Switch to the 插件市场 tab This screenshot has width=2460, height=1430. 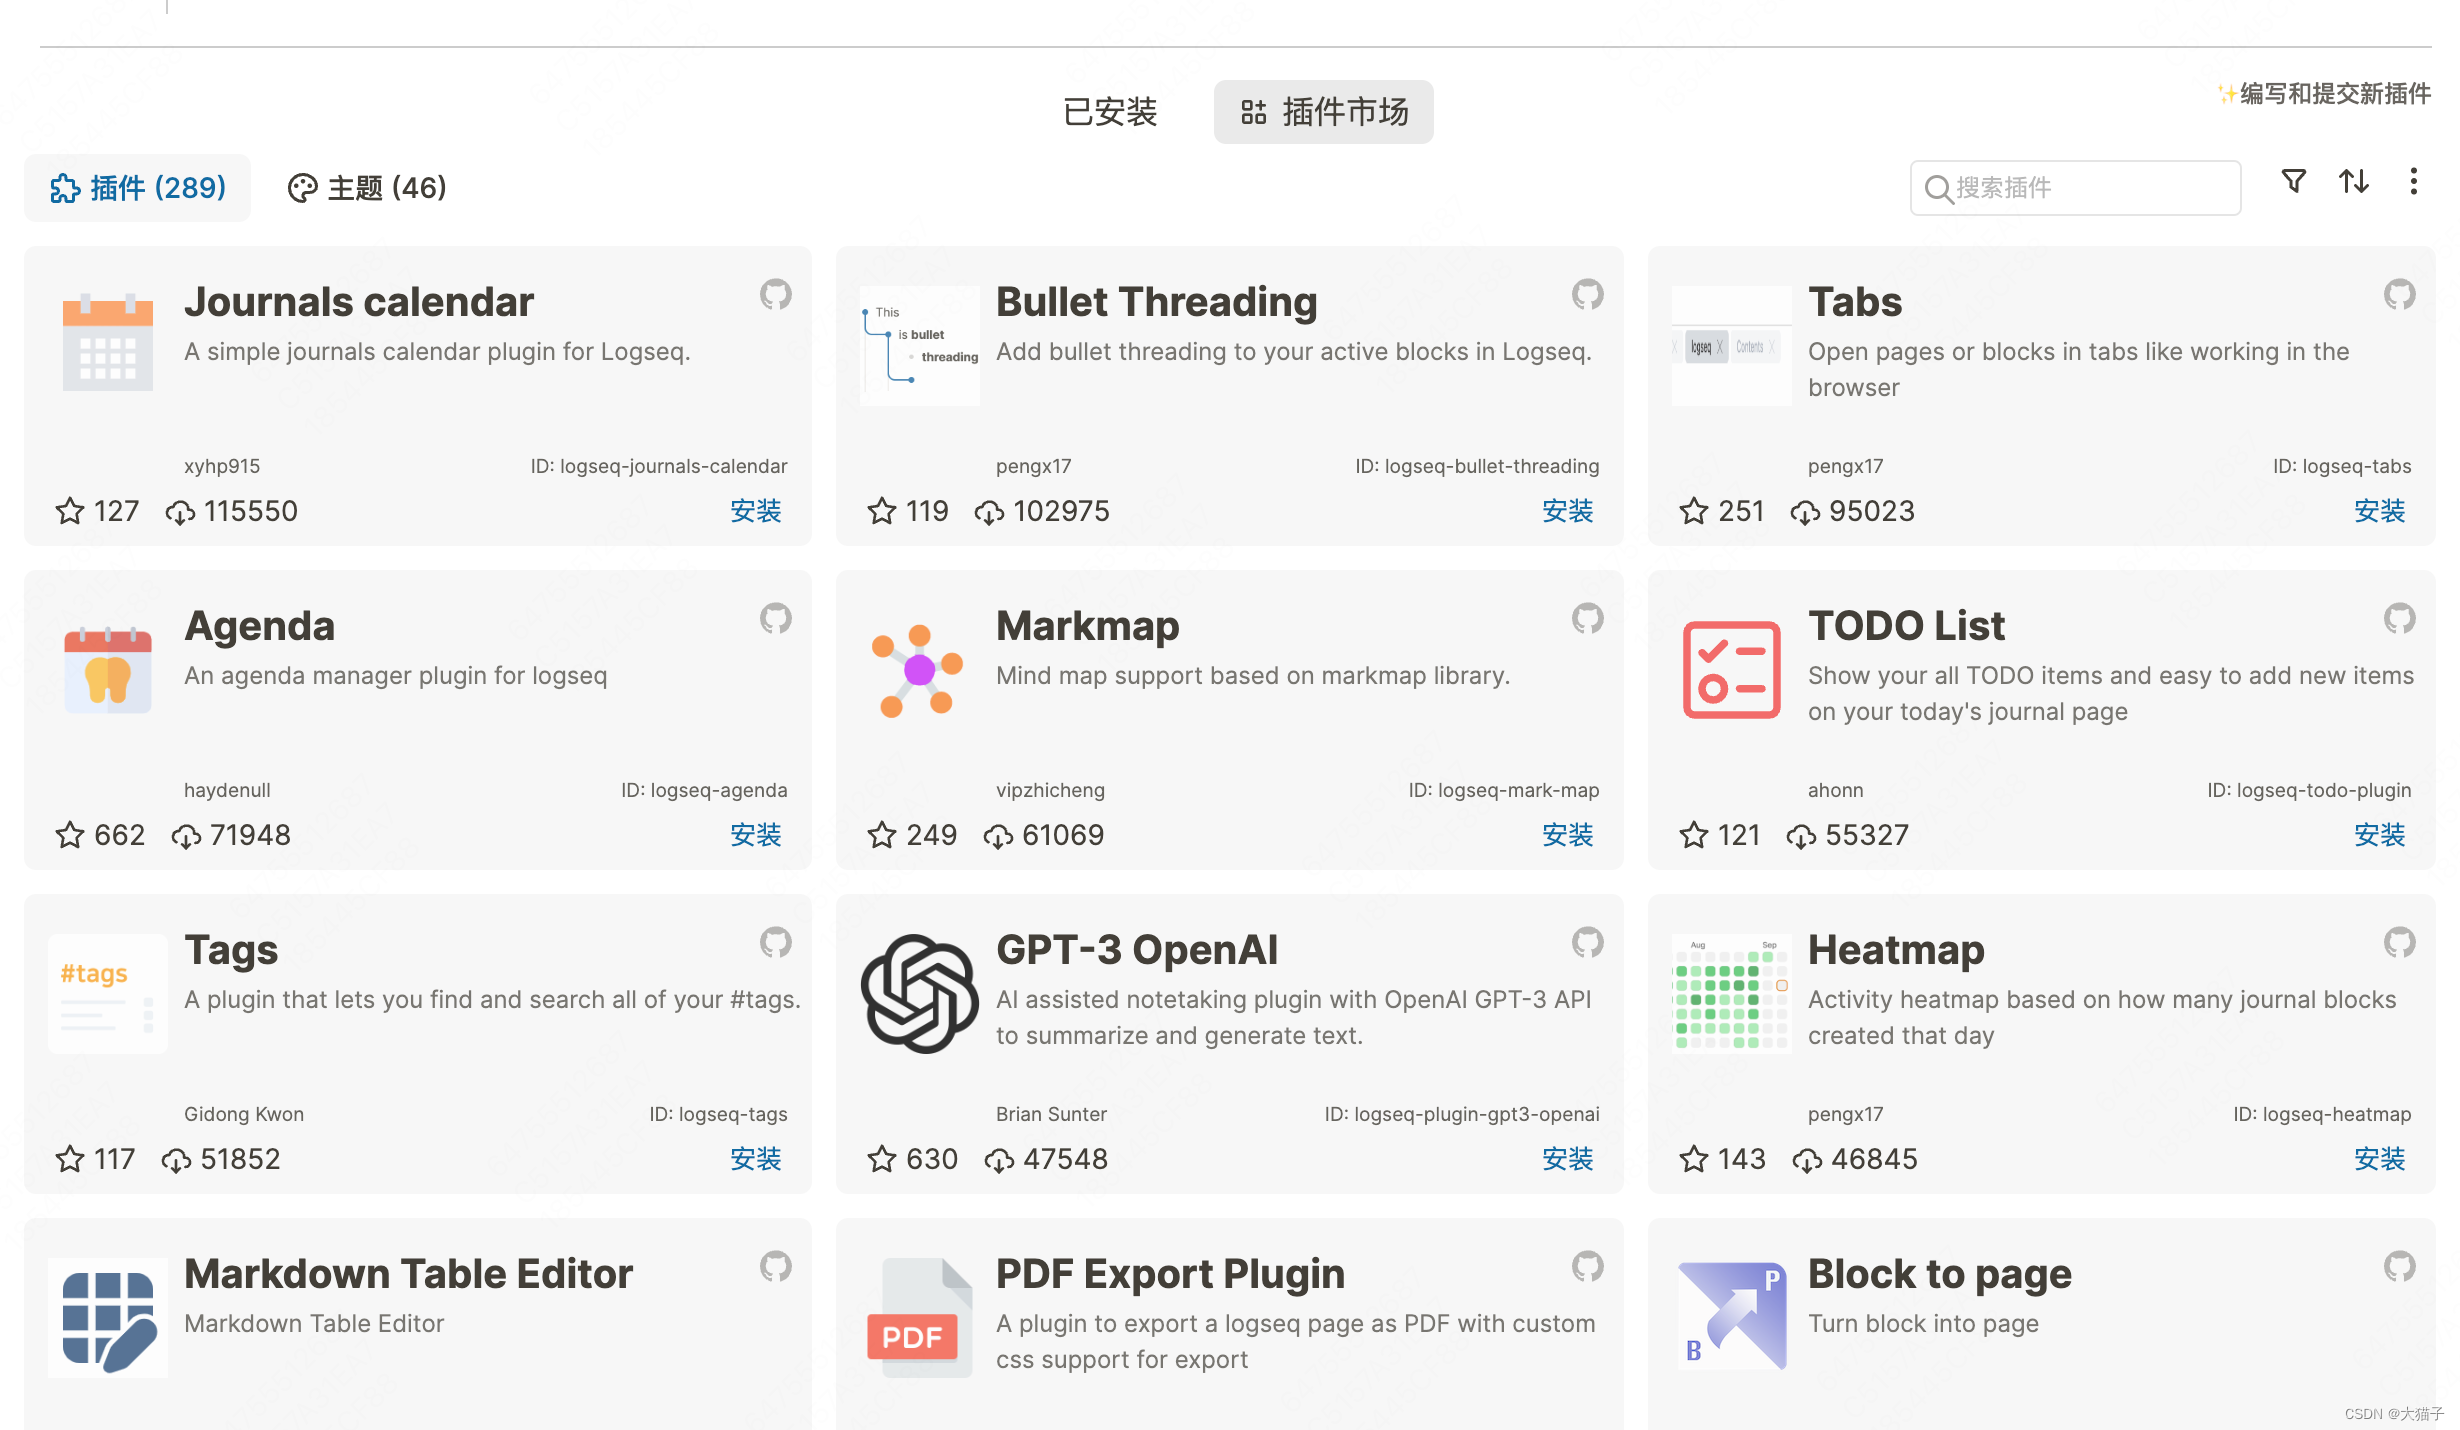pos(1324,112)
